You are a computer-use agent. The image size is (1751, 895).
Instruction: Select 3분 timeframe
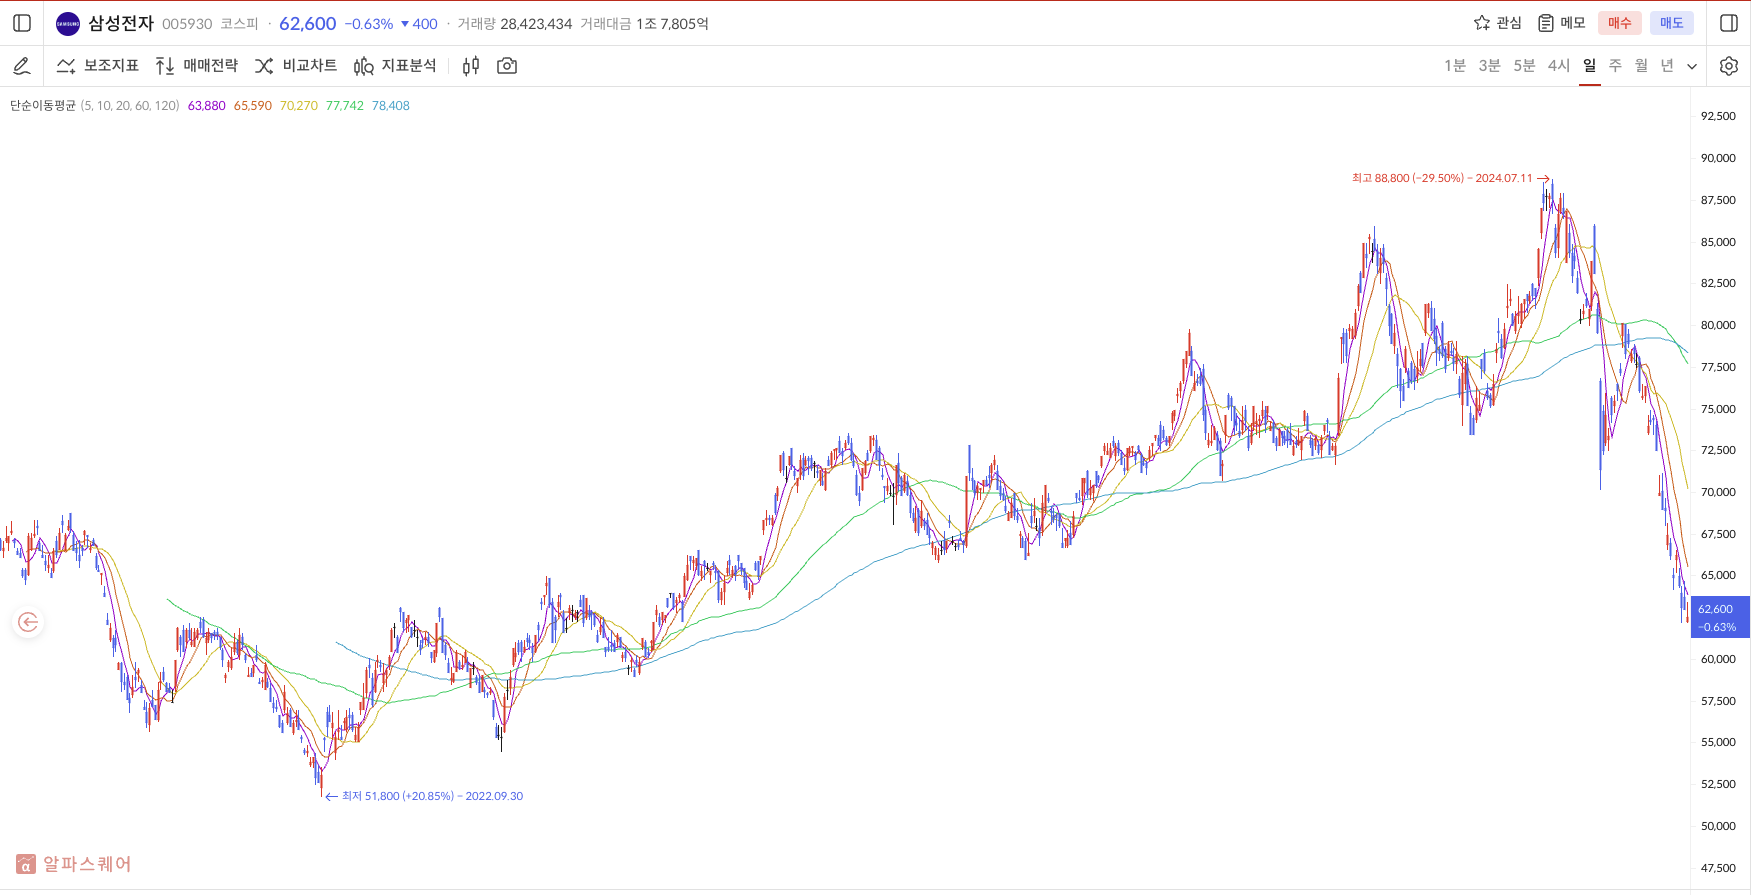point(1490,66)
